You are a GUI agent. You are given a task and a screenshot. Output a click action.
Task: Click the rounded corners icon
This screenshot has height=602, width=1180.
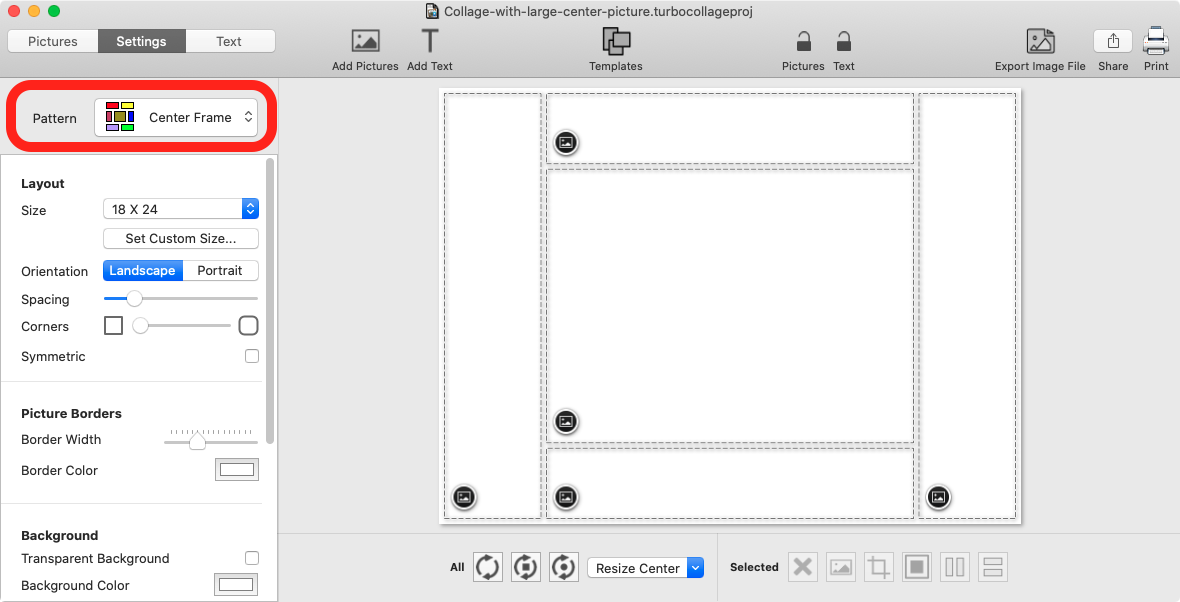[x=248, y=326]
